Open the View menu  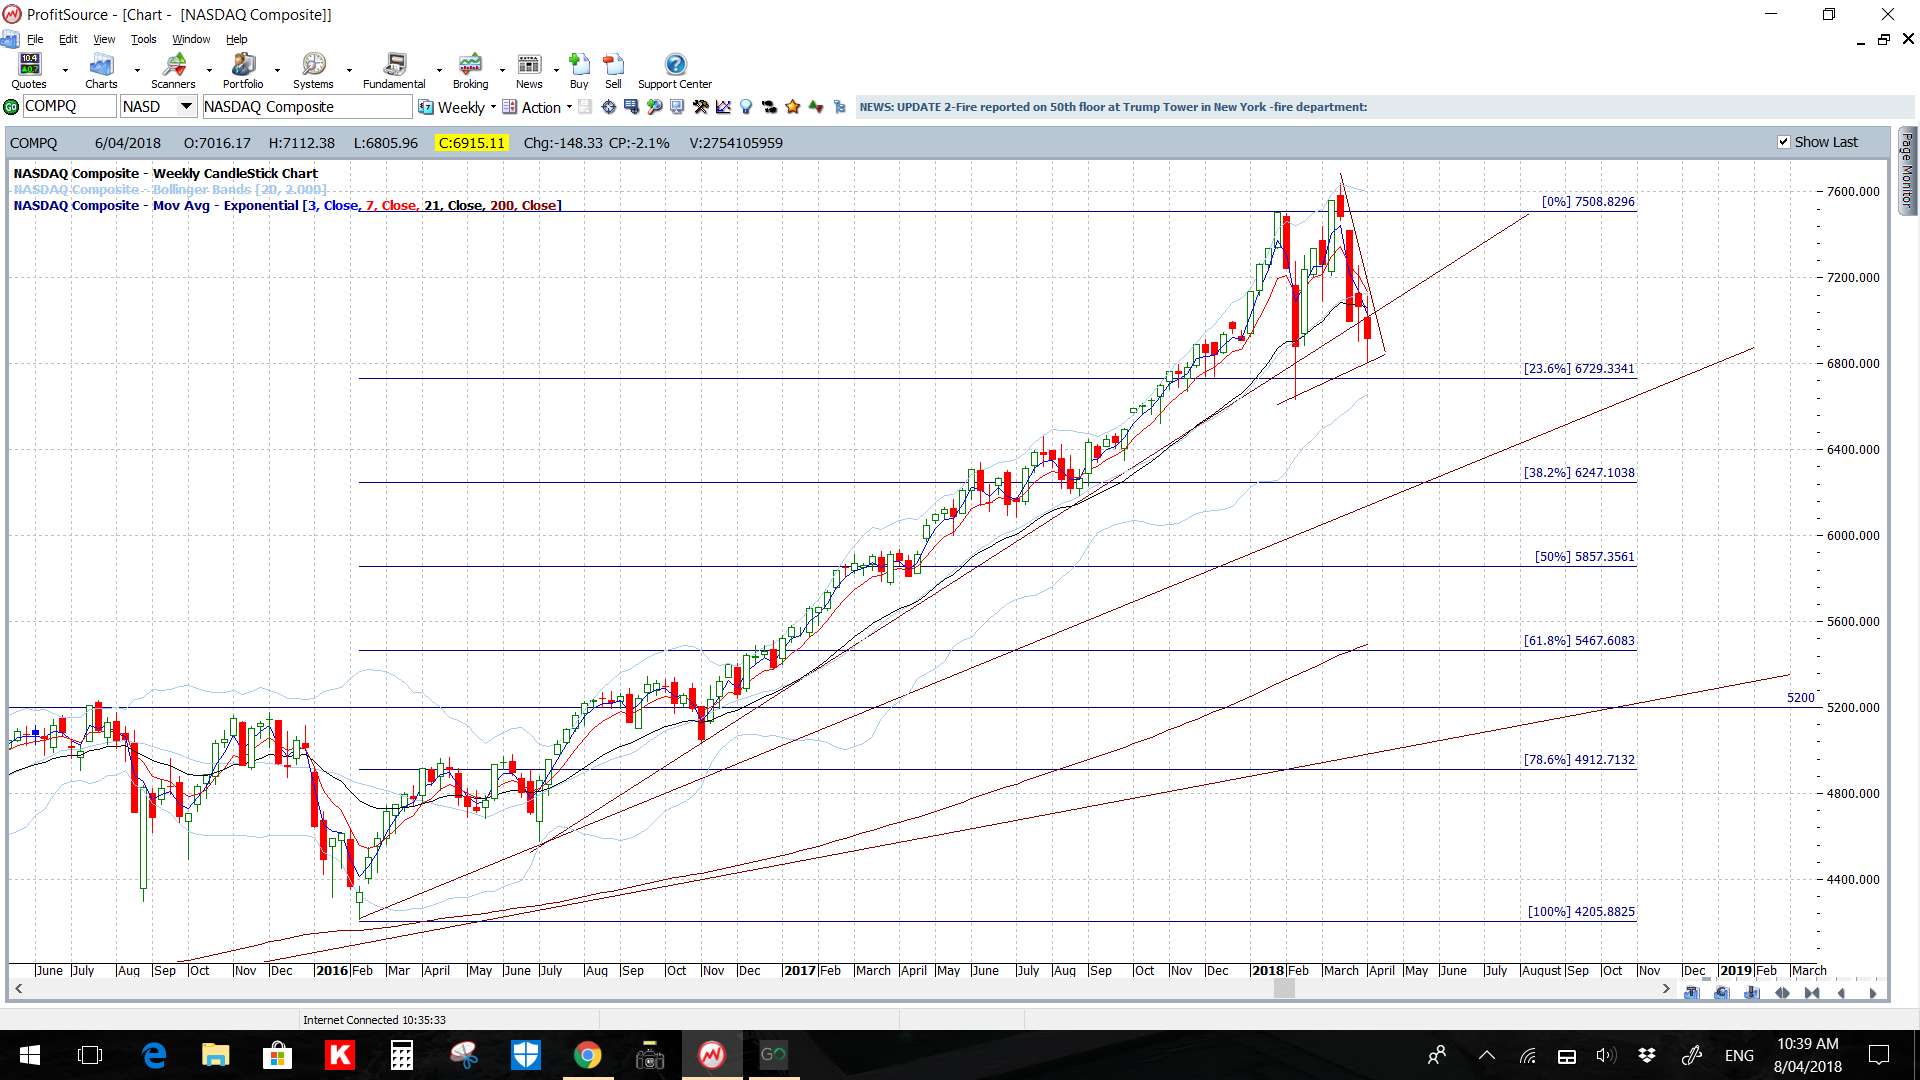[x=104, y=39]
